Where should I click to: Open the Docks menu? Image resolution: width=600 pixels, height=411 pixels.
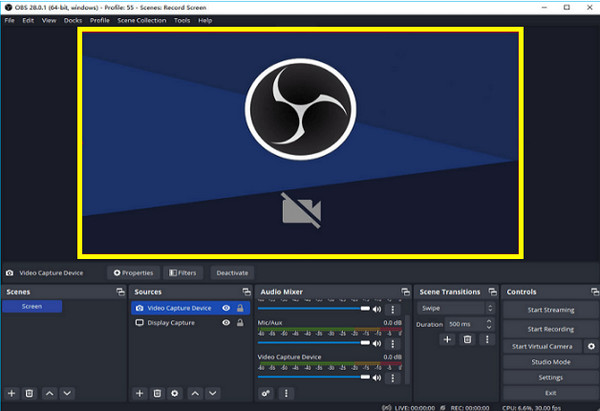pyautogui.click(x=73, y=21)
